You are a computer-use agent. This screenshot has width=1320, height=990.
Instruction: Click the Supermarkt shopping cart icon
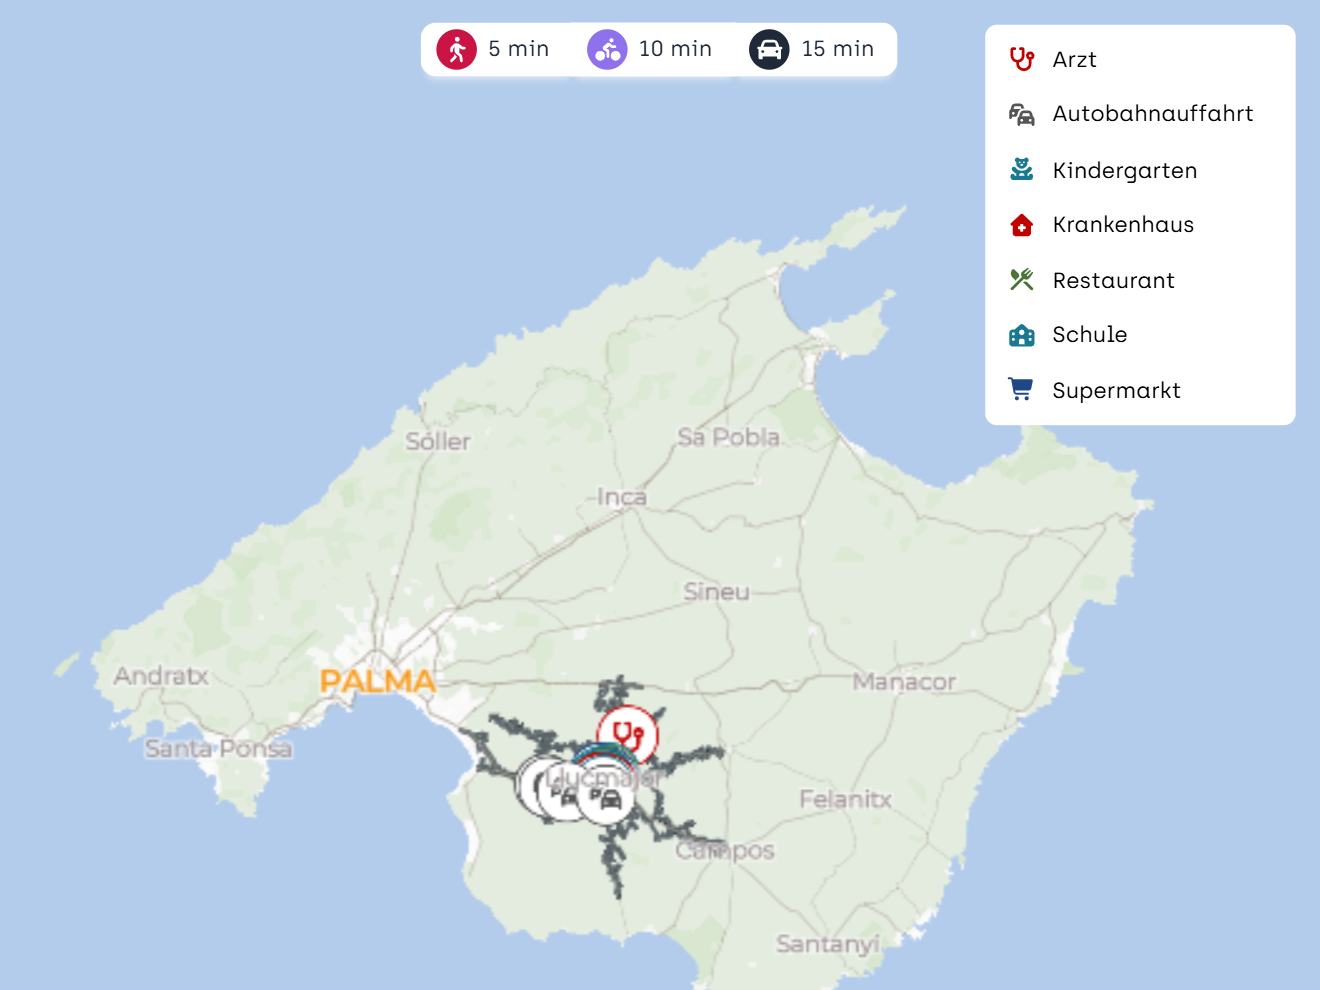(1021, 390)
